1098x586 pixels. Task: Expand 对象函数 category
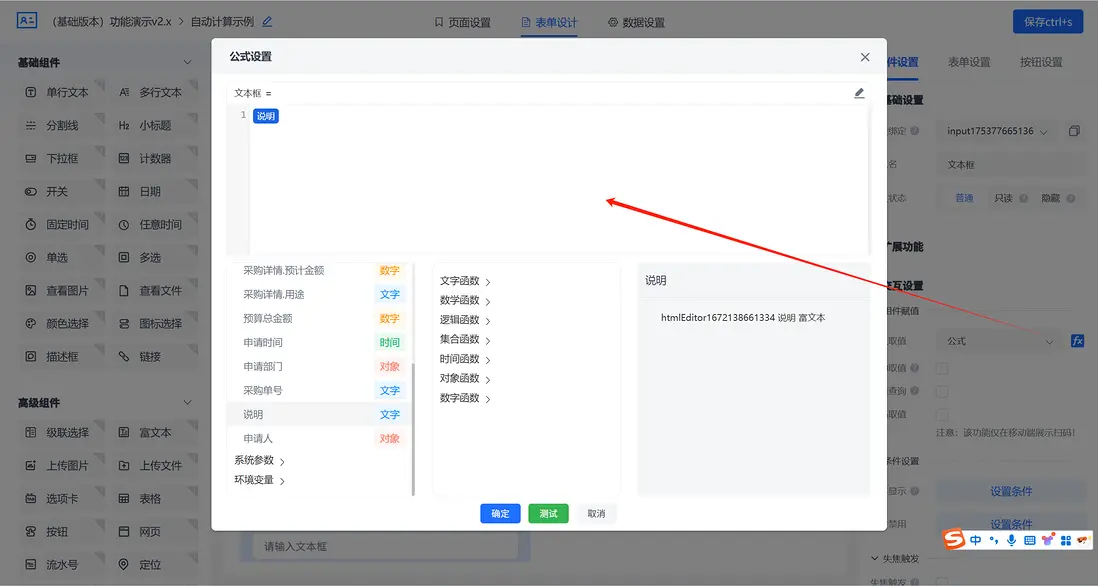465,379
